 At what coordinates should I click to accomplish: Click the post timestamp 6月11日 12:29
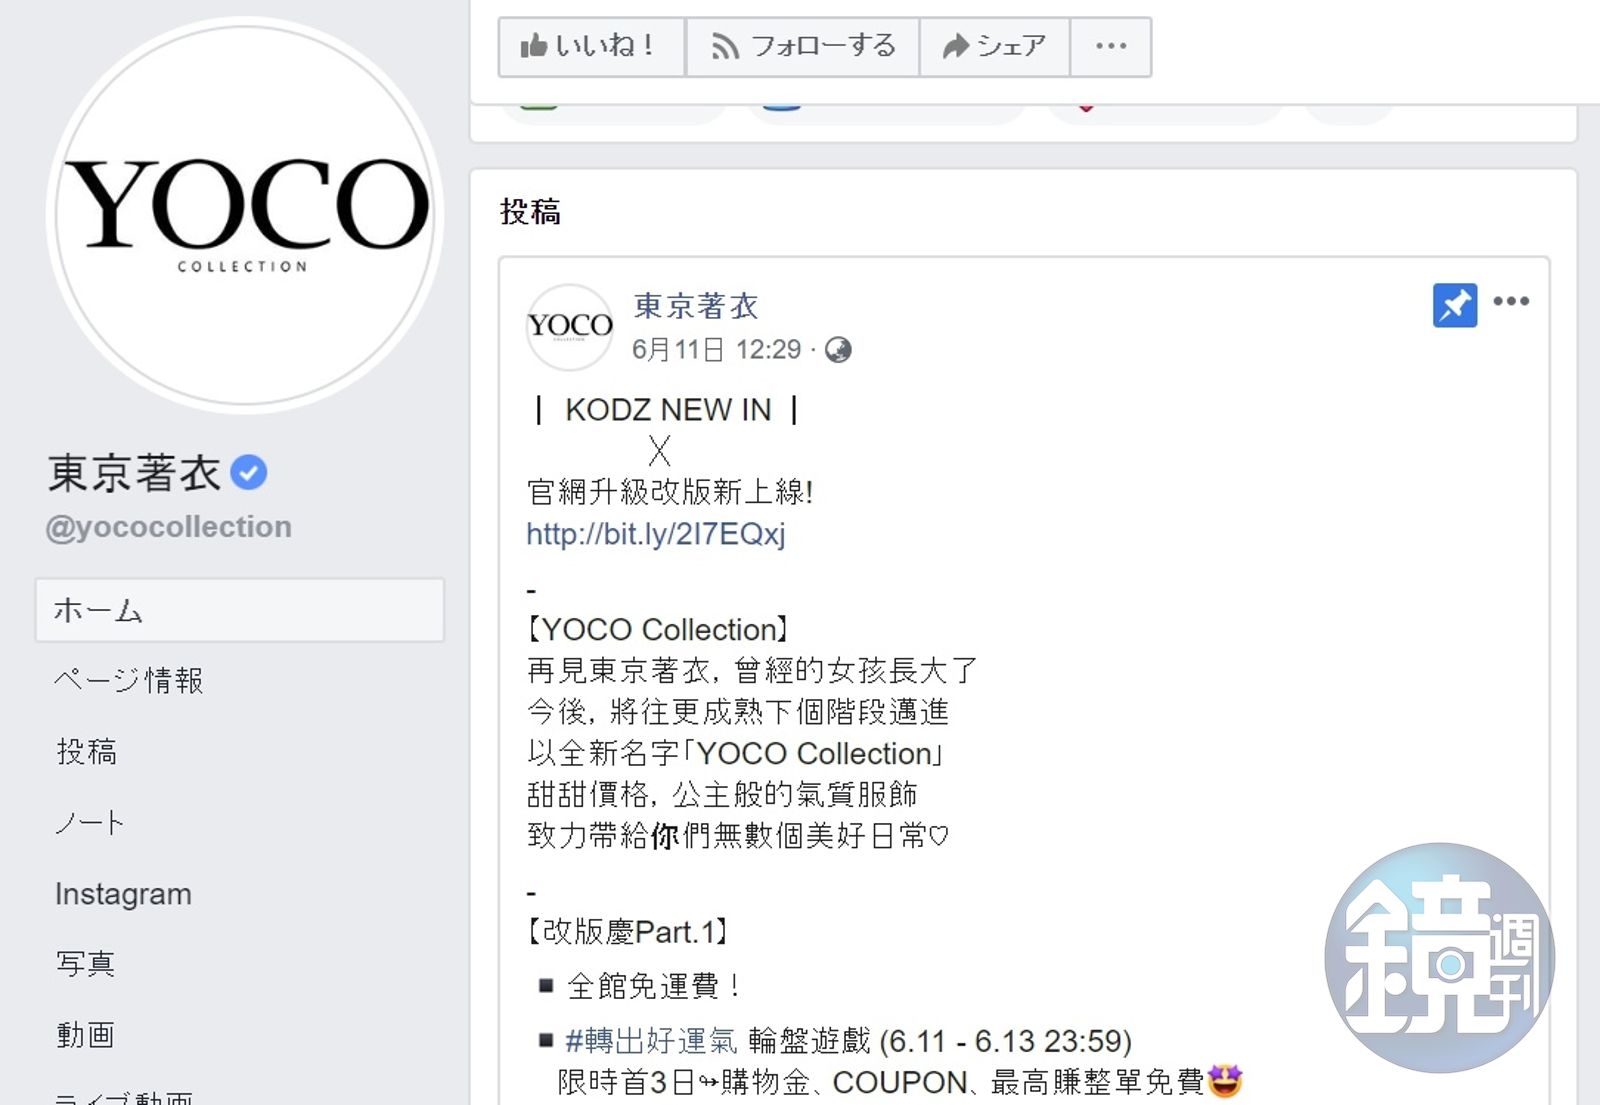tap(716, 350)
